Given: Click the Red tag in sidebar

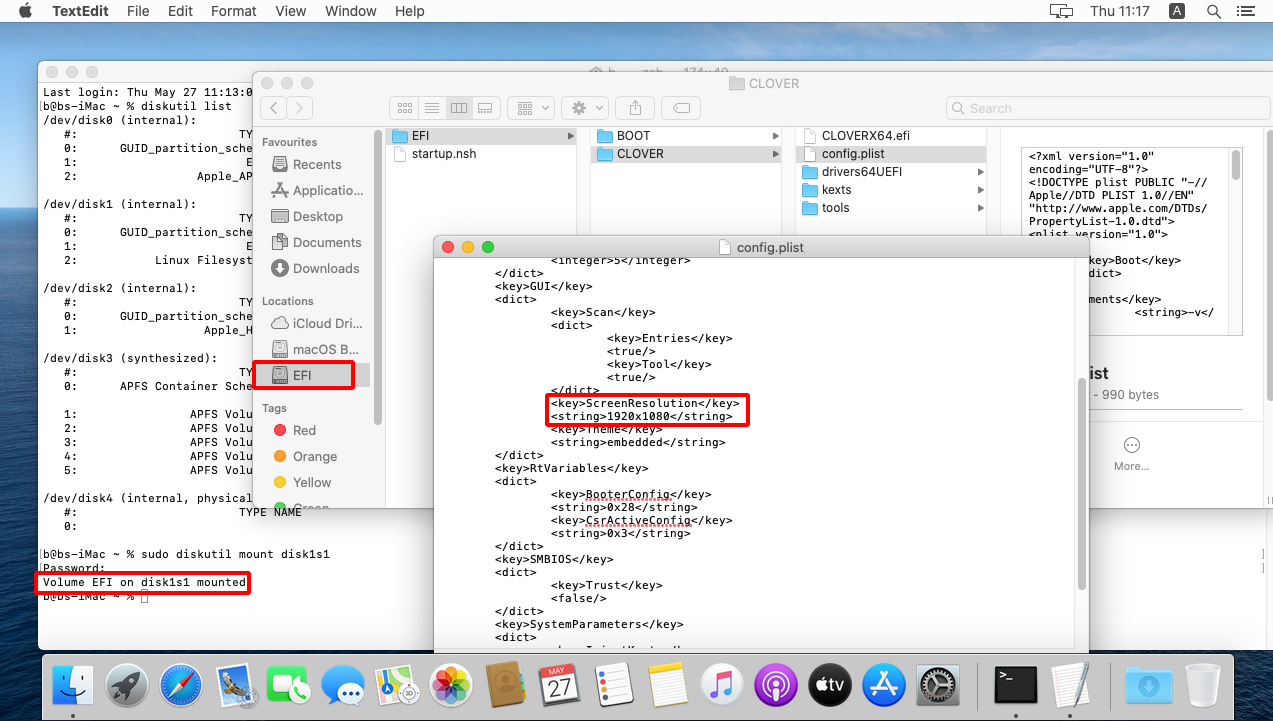Looking at the screenshot, I should point(304,430).
